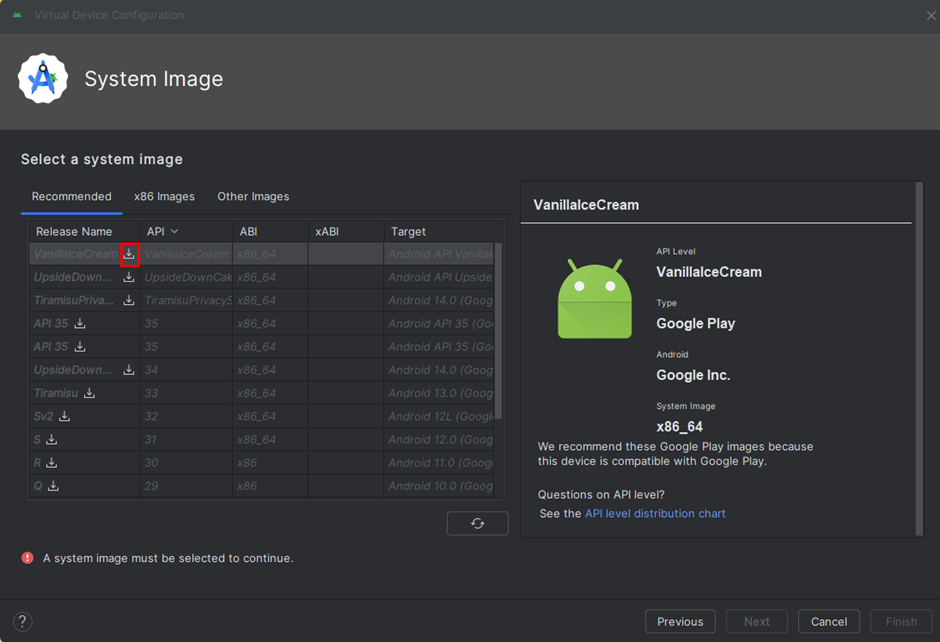Image resolution: width=940 pixels, height=642 pixels.
Task: Click the details panel vertical scrollbar
Action: click(x=919, y=358)
